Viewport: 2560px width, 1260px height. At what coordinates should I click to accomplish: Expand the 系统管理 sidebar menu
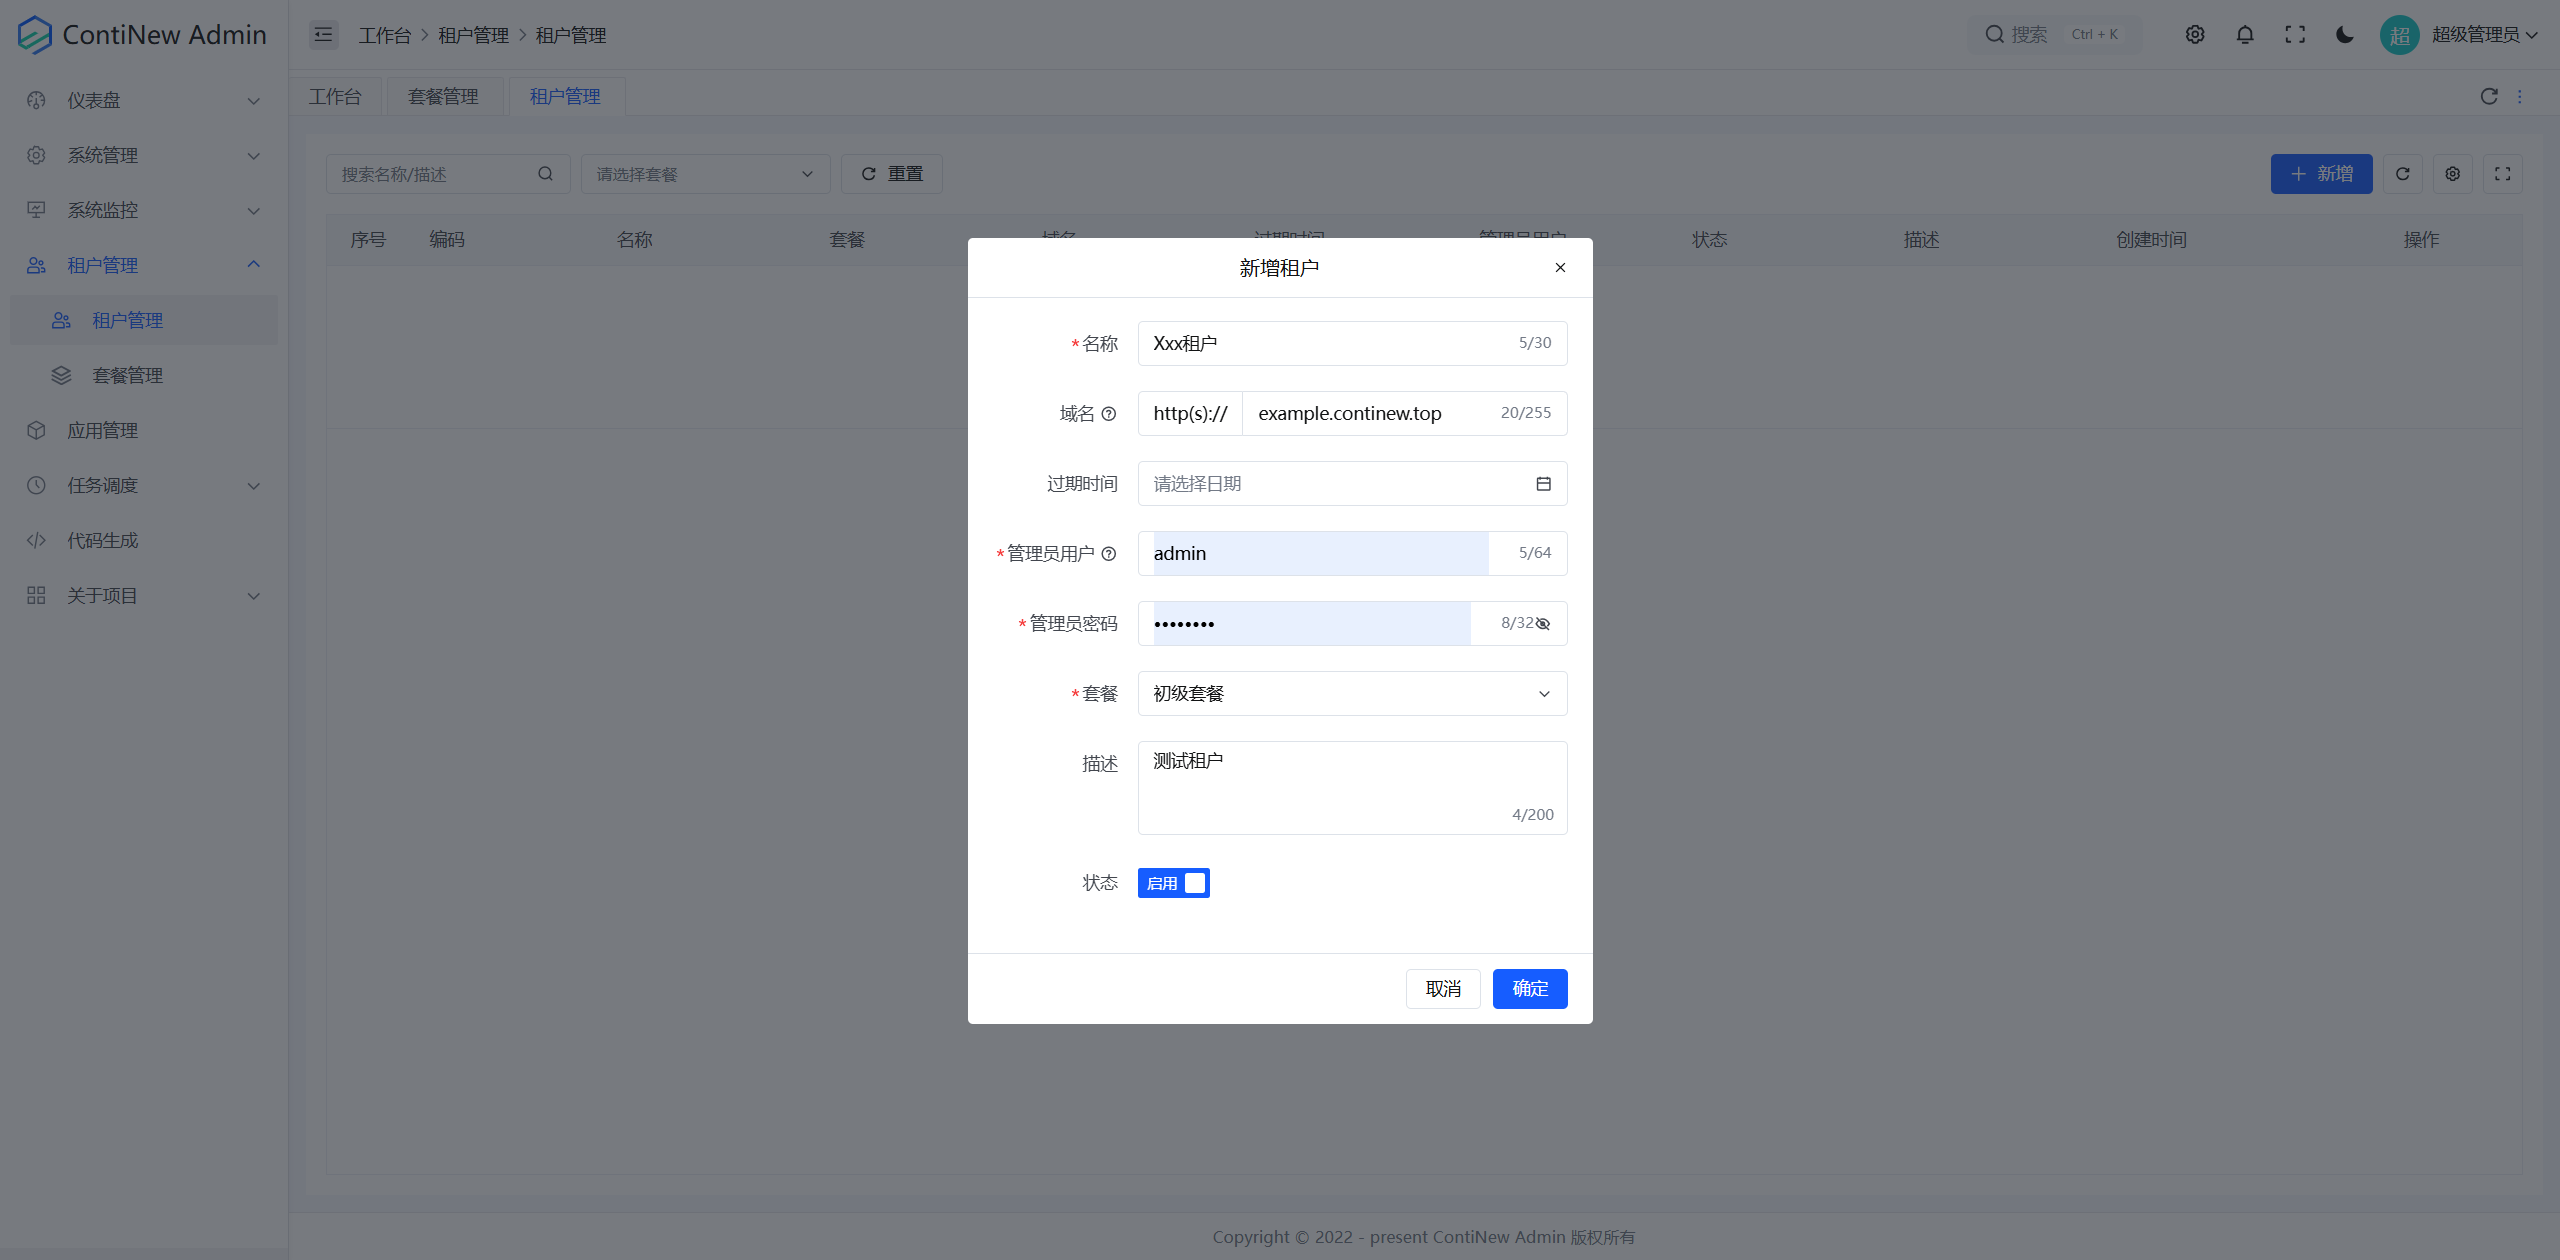pos(144,155)
